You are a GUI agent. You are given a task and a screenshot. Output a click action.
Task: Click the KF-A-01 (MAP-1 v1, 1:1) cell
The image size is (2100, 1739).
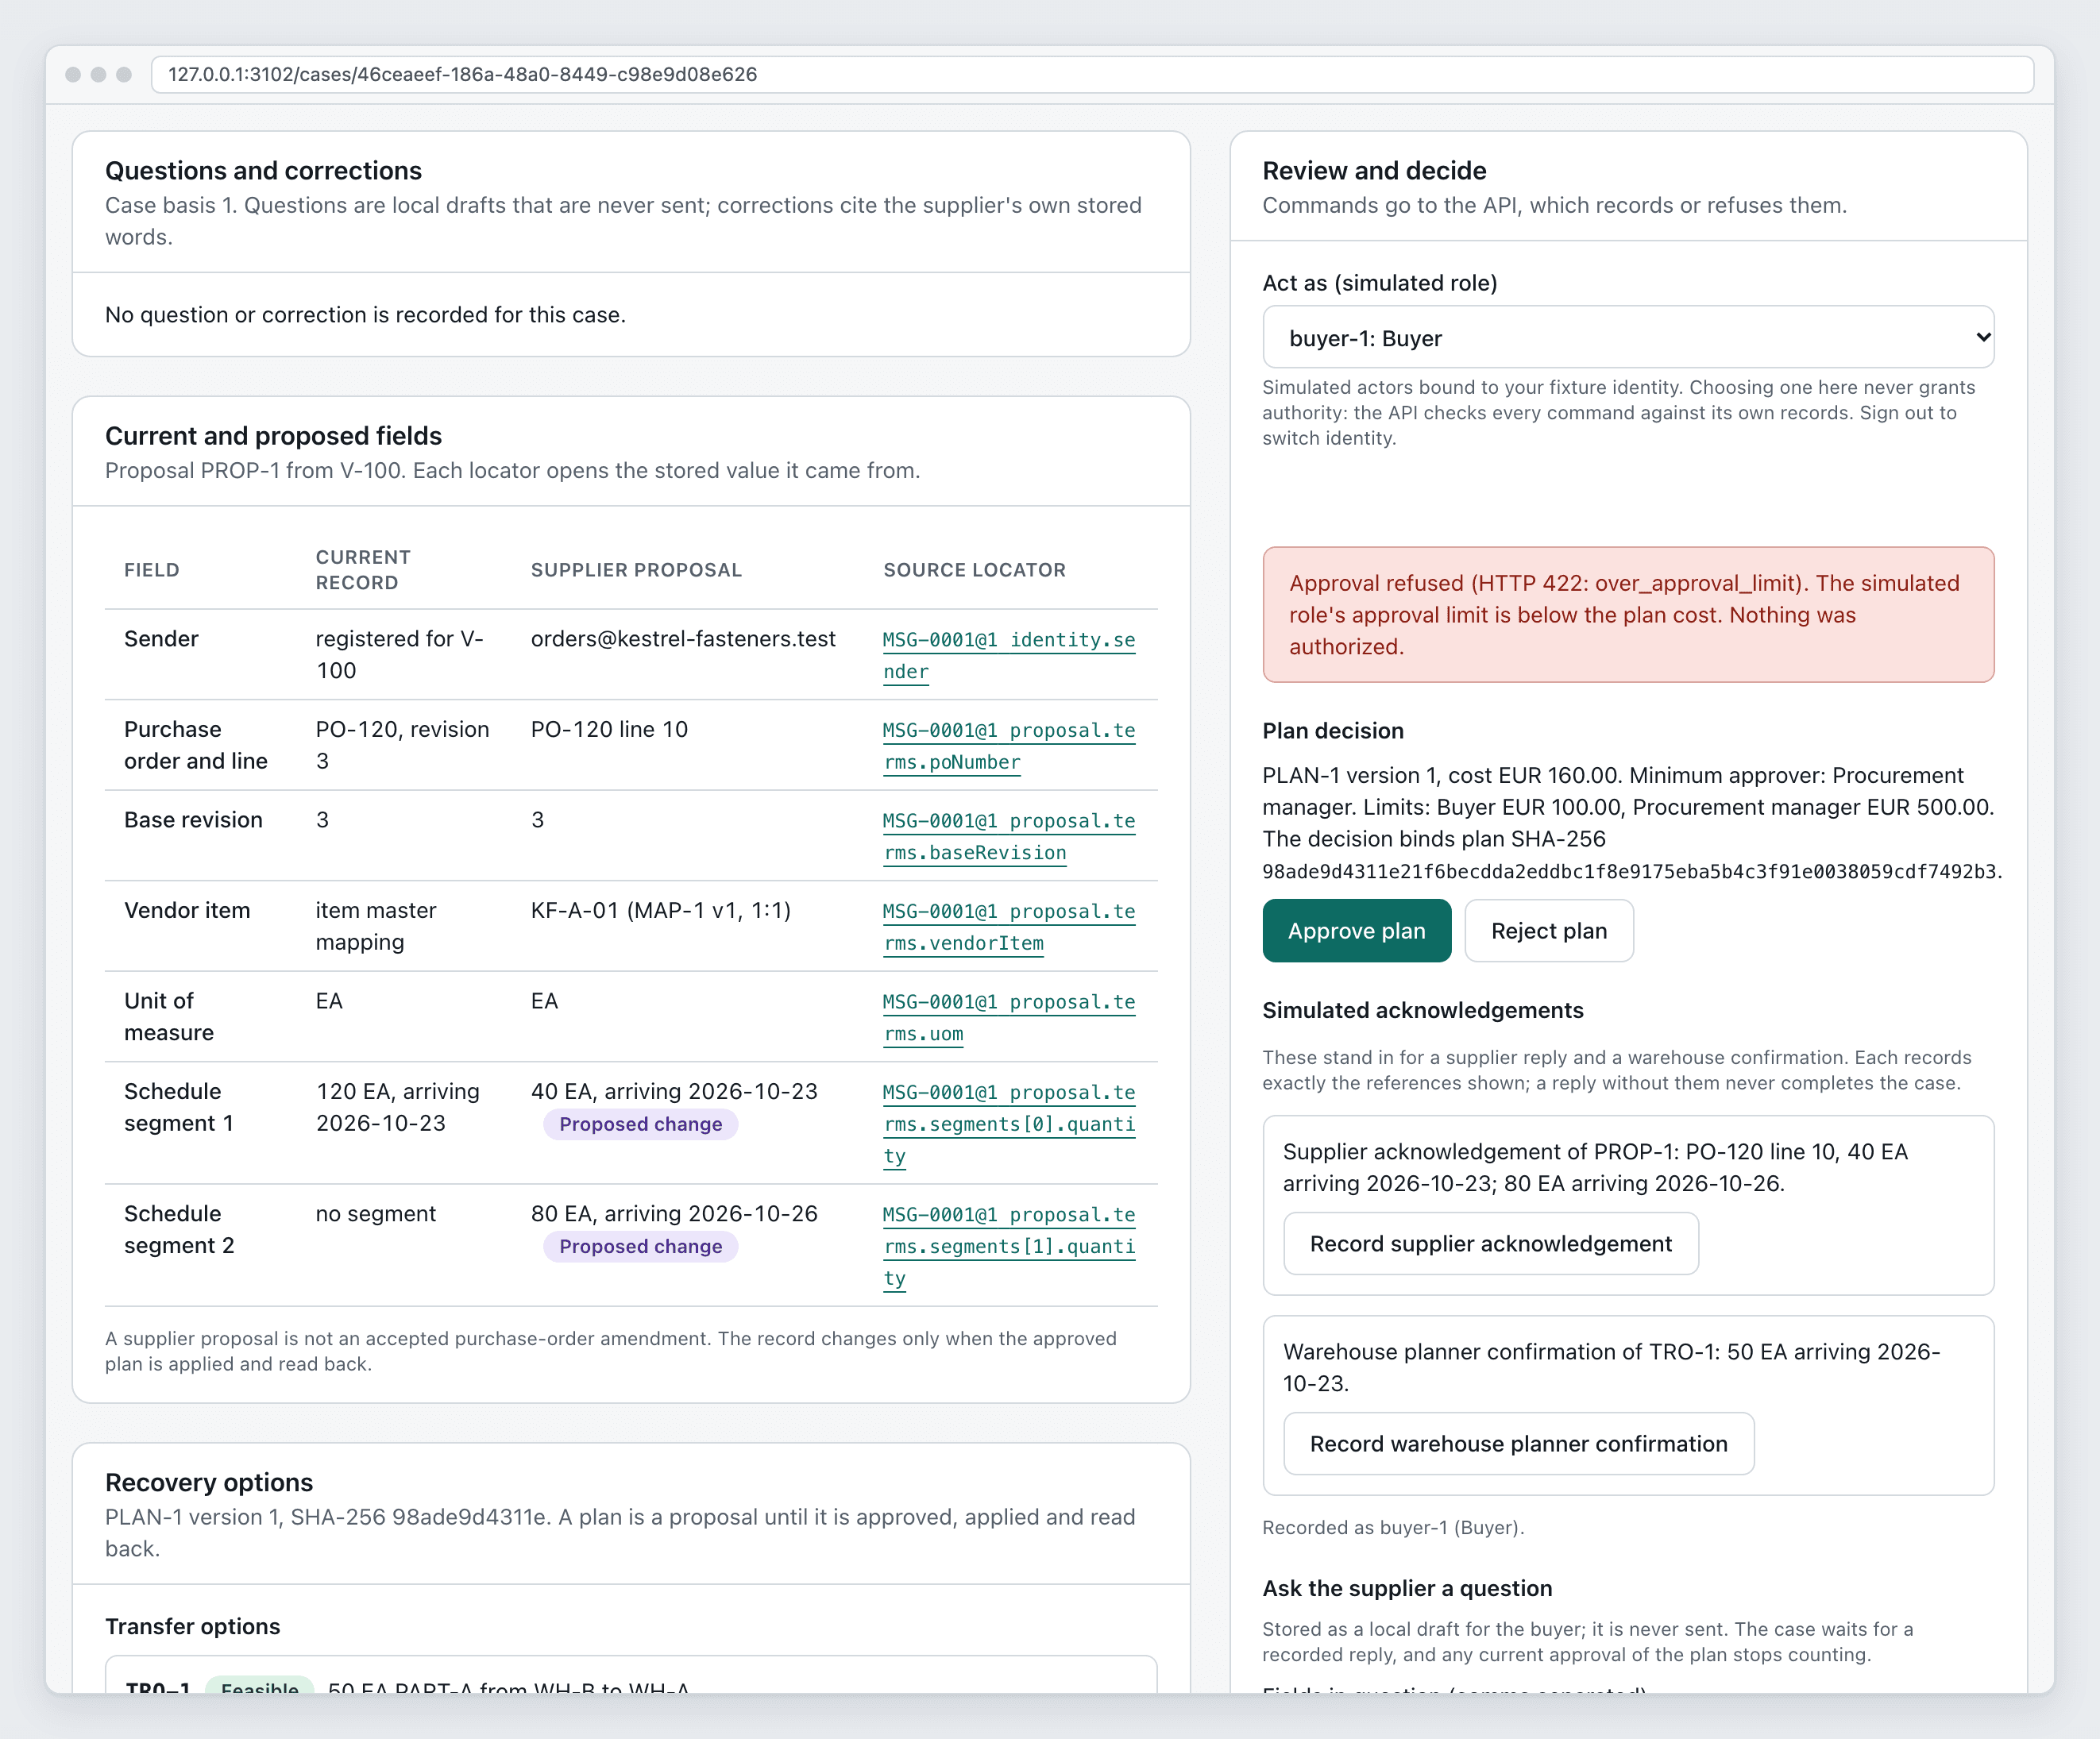coord(661,910)
